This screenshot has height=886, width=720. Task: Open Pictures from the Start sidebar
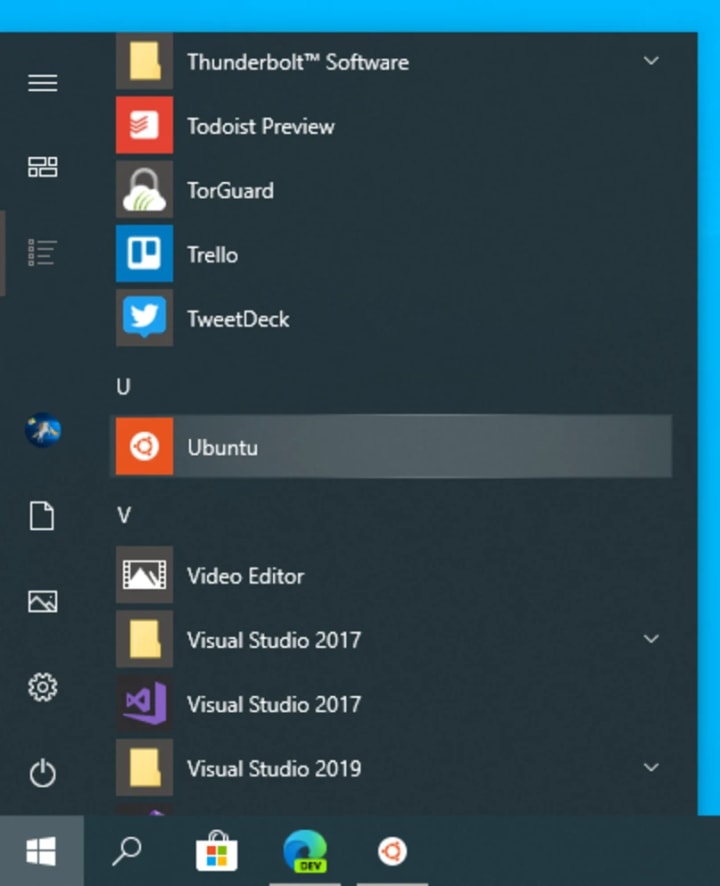pyautogui.click(x=42, y=601)
